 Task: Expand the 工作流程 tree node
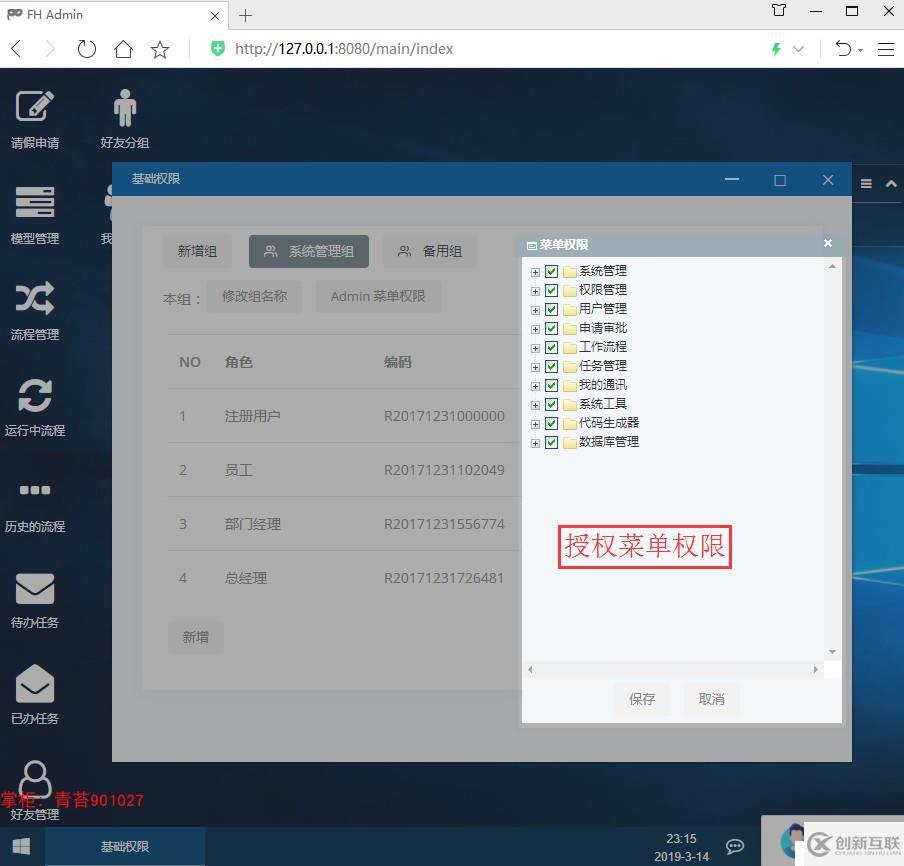tap(535, 348)
